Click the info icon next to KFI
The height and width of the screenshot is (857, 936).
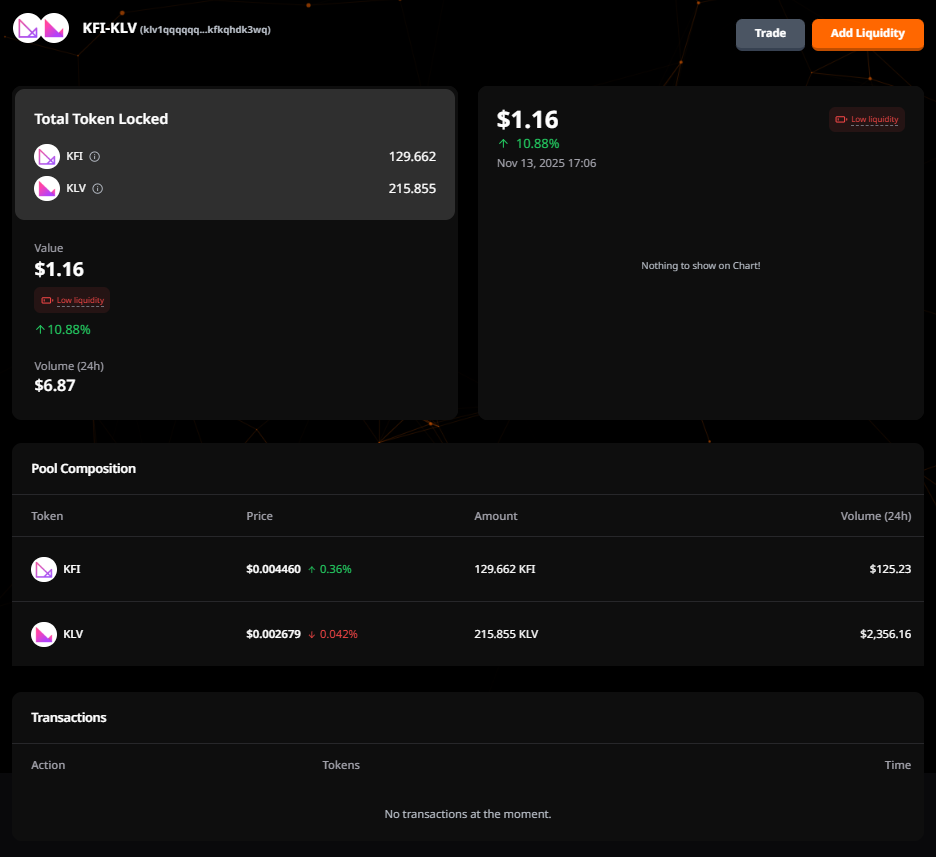[95, 157]
